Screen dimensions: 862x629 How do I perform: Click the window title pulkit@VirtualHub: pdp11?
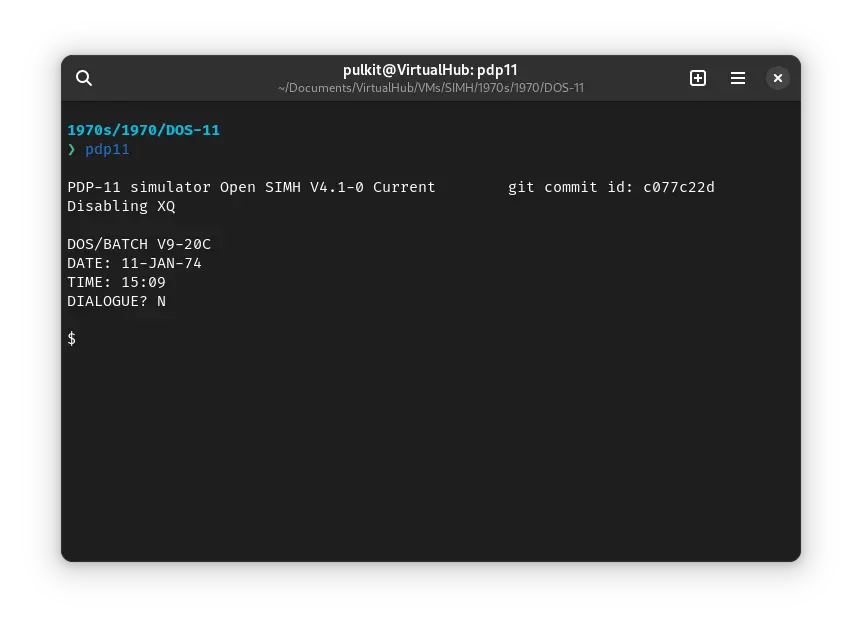click(430, 70)
